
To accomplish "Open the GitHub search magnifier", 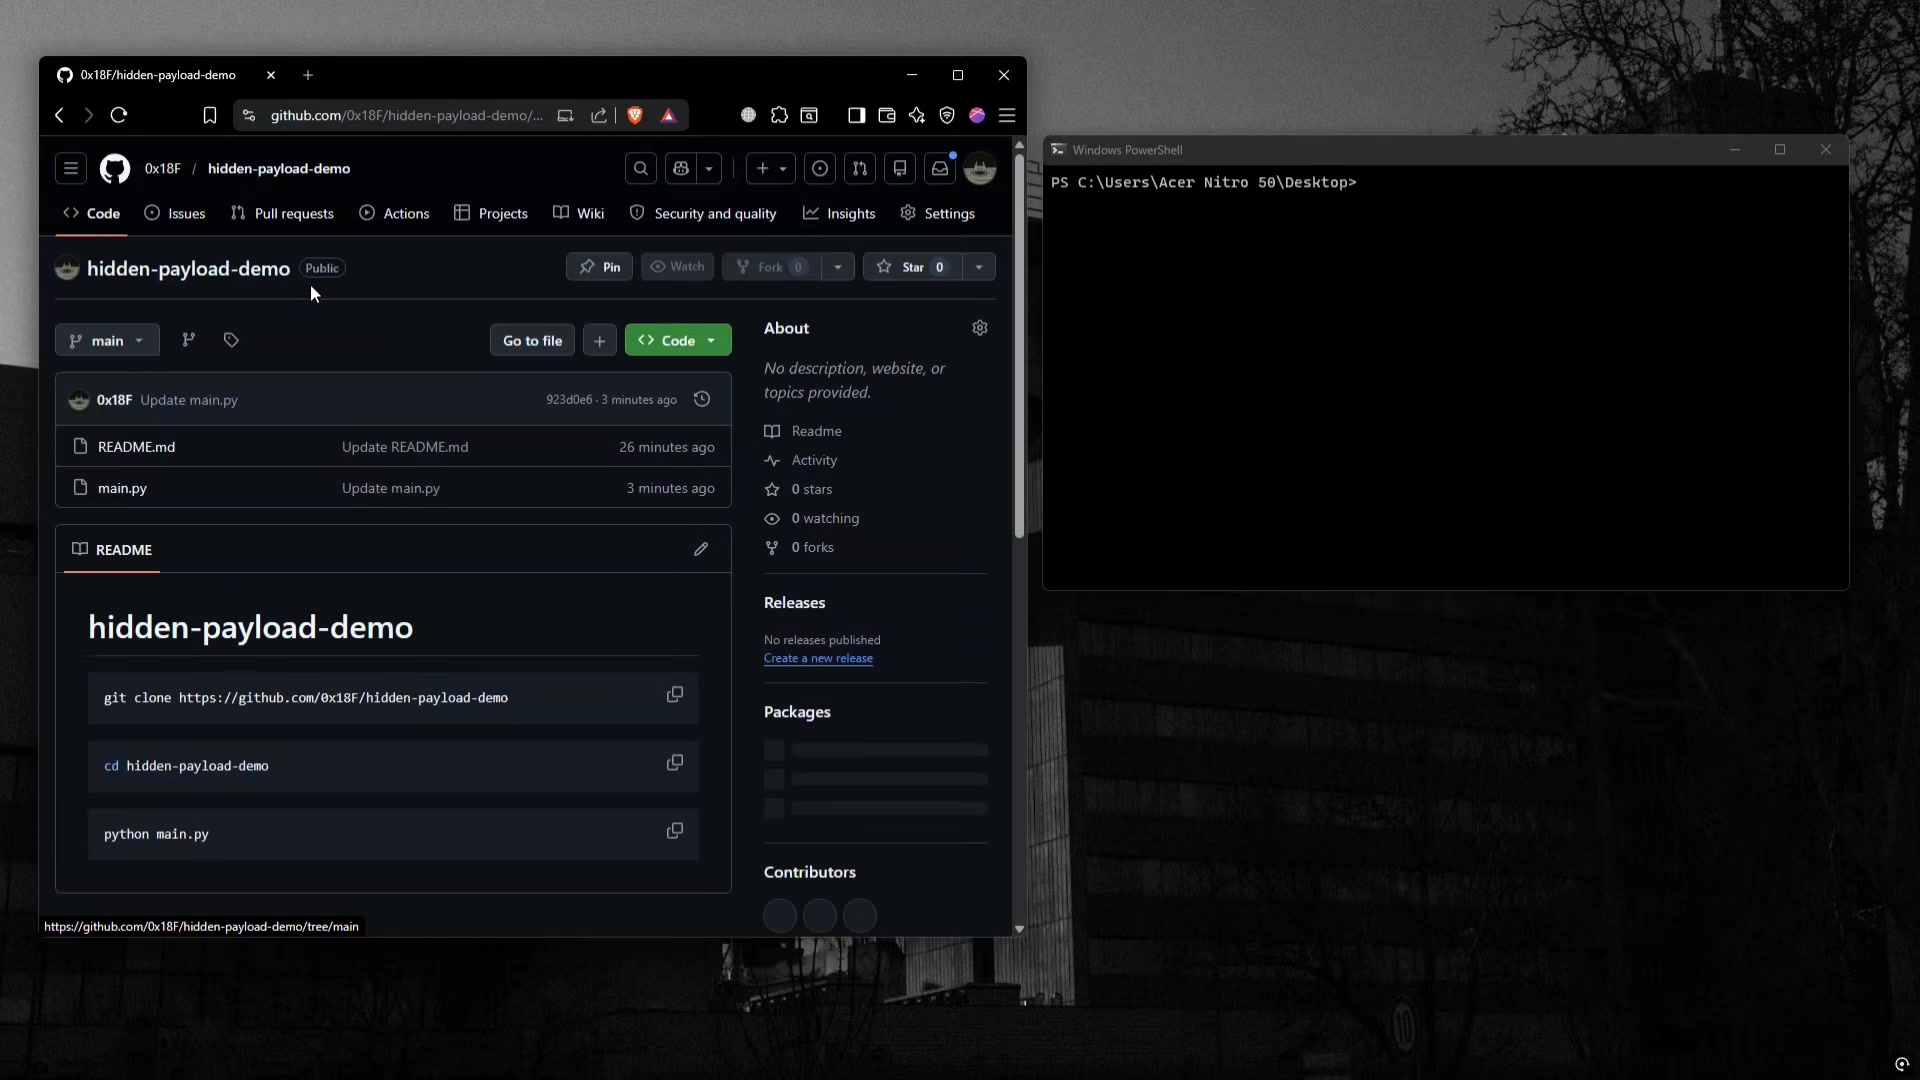I will coord(641,169).
